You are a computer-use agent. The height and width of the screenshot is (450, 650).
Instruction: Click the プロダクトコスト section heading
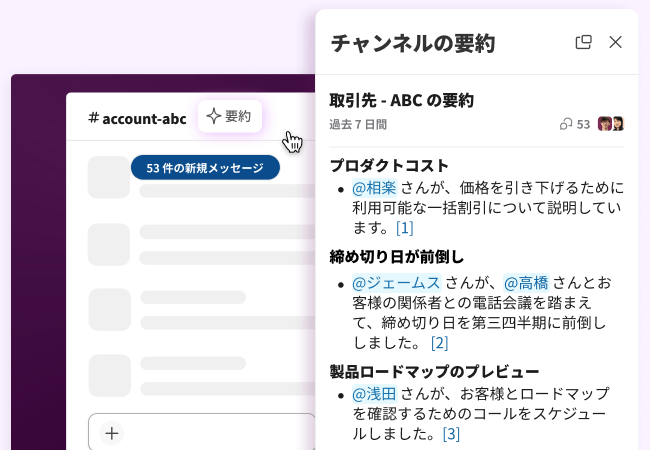[x=389, y=165]
